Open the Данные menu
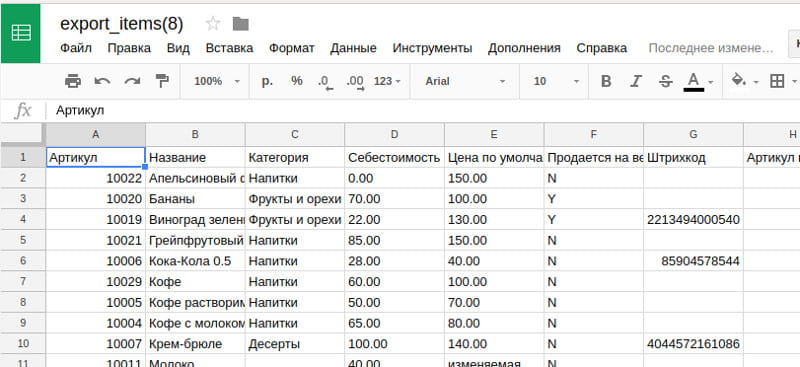This screenshot has width=800, height=367. 353,48
